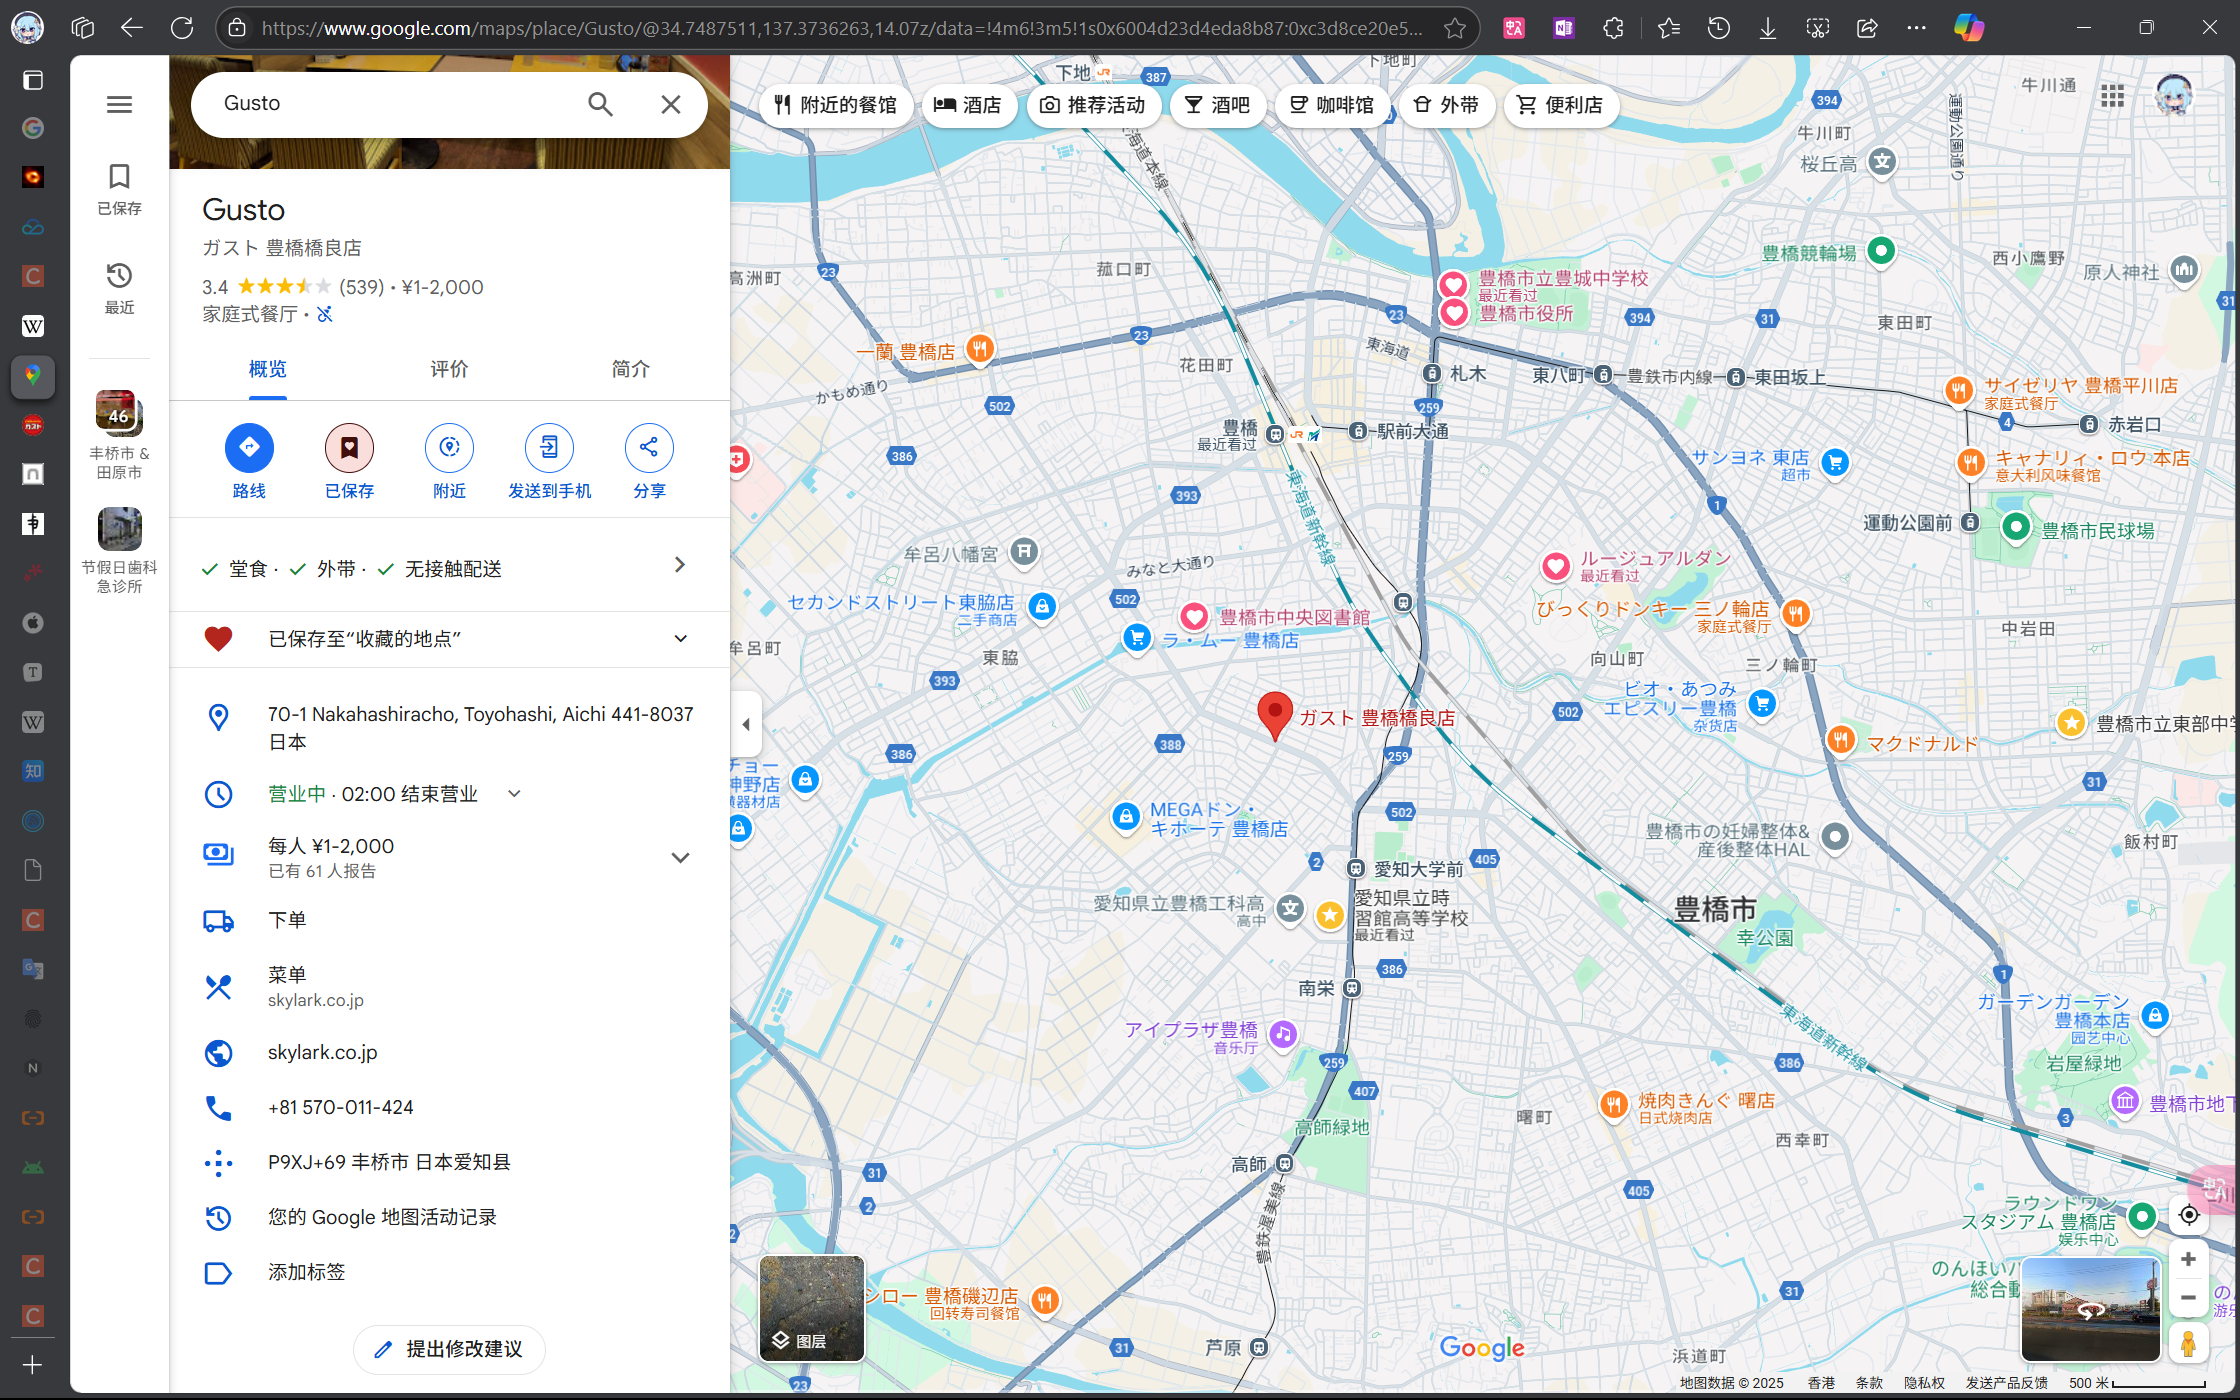Clear the Gusto search with X
Image resolution: width=2240 pixels, height=1400 pixels.
[x=671, y=104]
